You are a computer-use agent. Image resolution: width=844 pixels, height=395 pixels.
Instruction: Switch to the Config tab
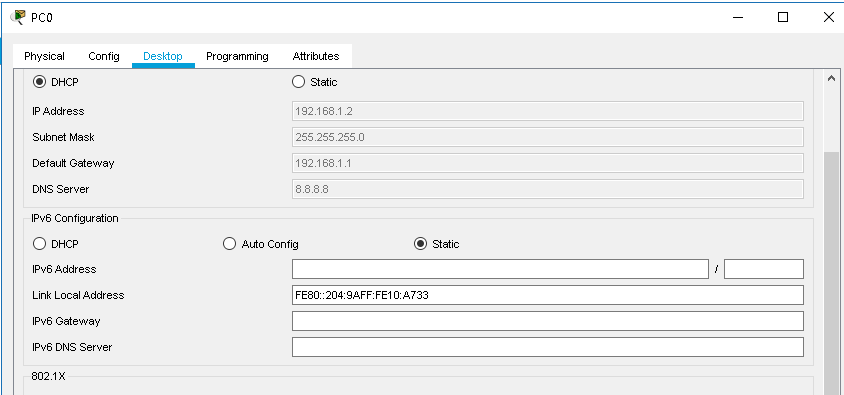(x=104, y=56)
